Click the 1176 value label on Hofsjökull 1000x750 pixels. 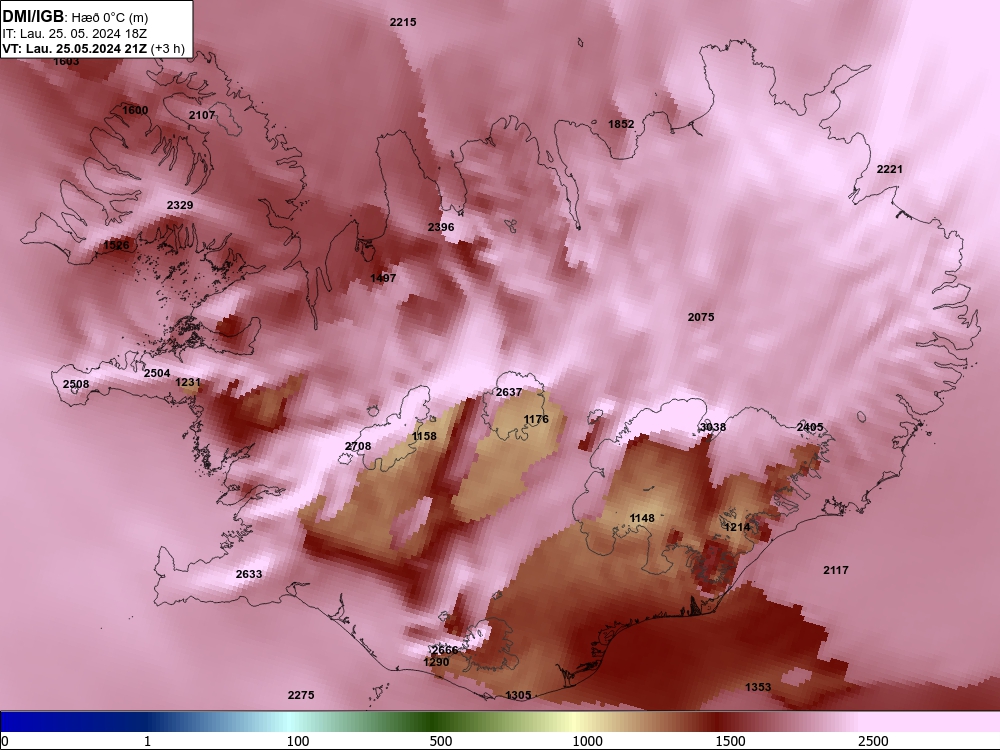click(536, 420)
